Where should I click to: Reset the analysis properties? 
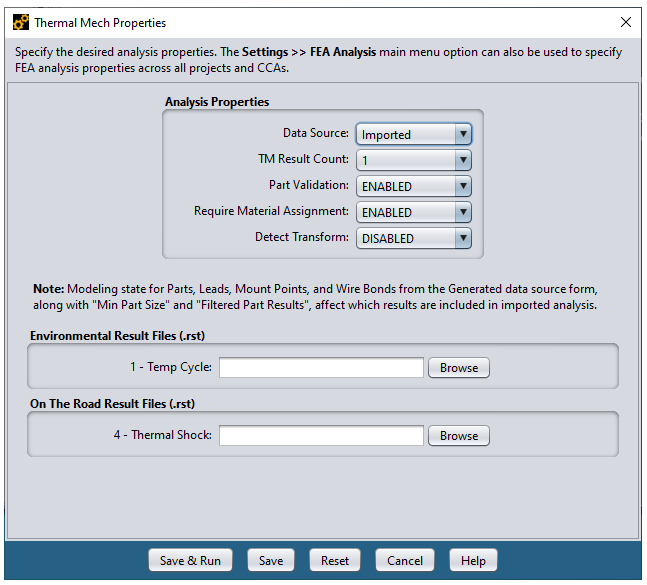335,560
